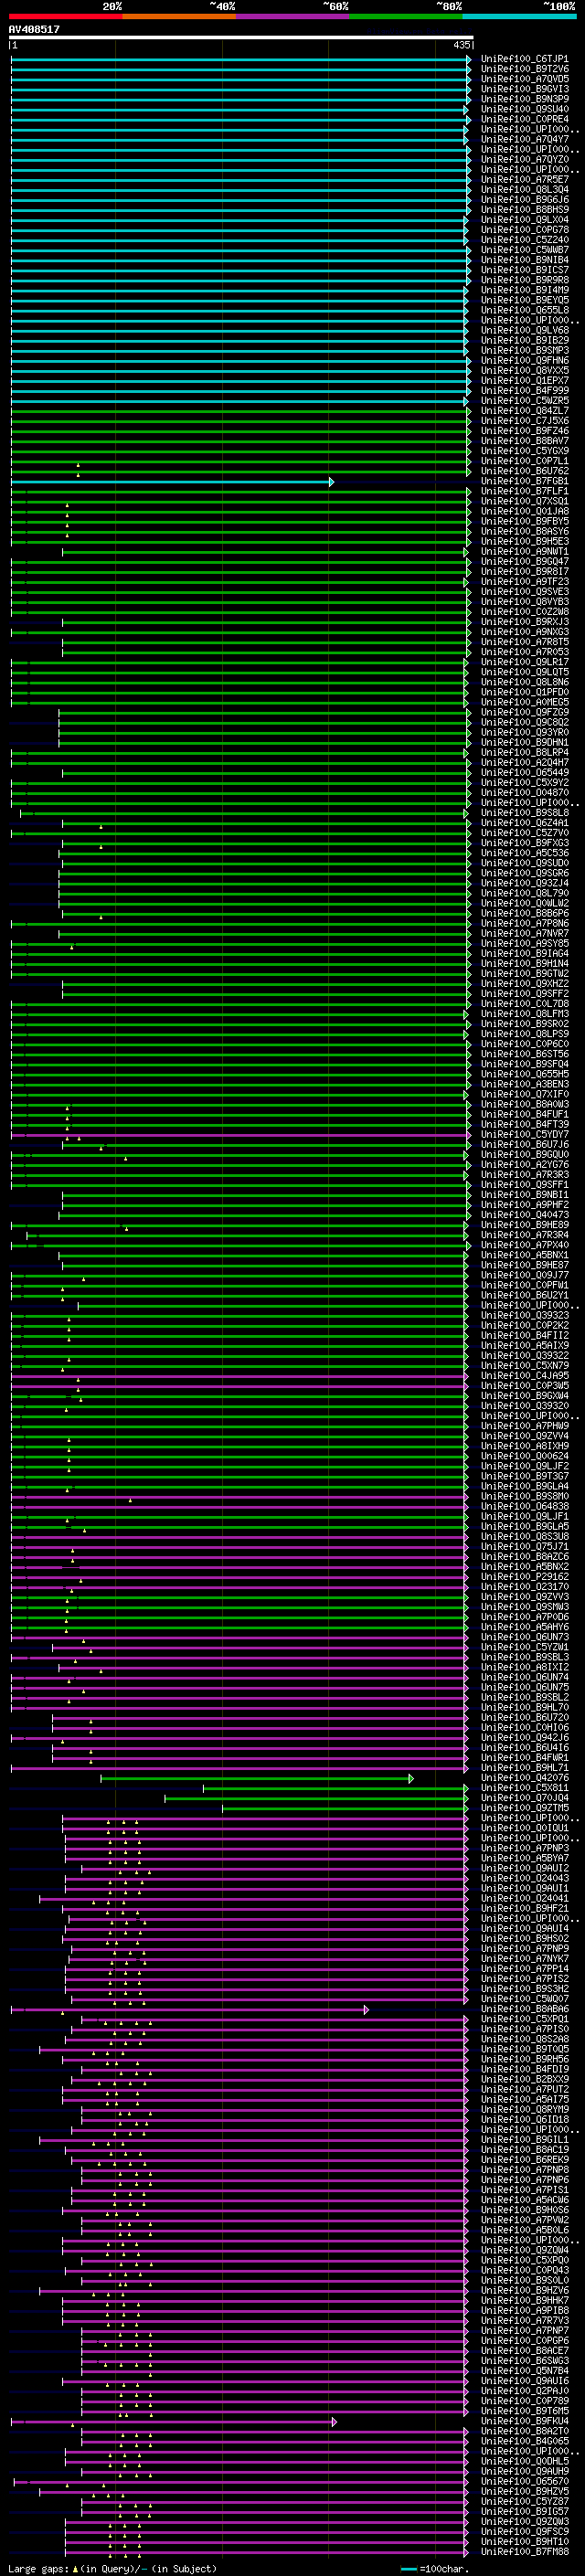Select hit label UniRef100_Q9LR17
The image size is (585, 2576).
524,663
